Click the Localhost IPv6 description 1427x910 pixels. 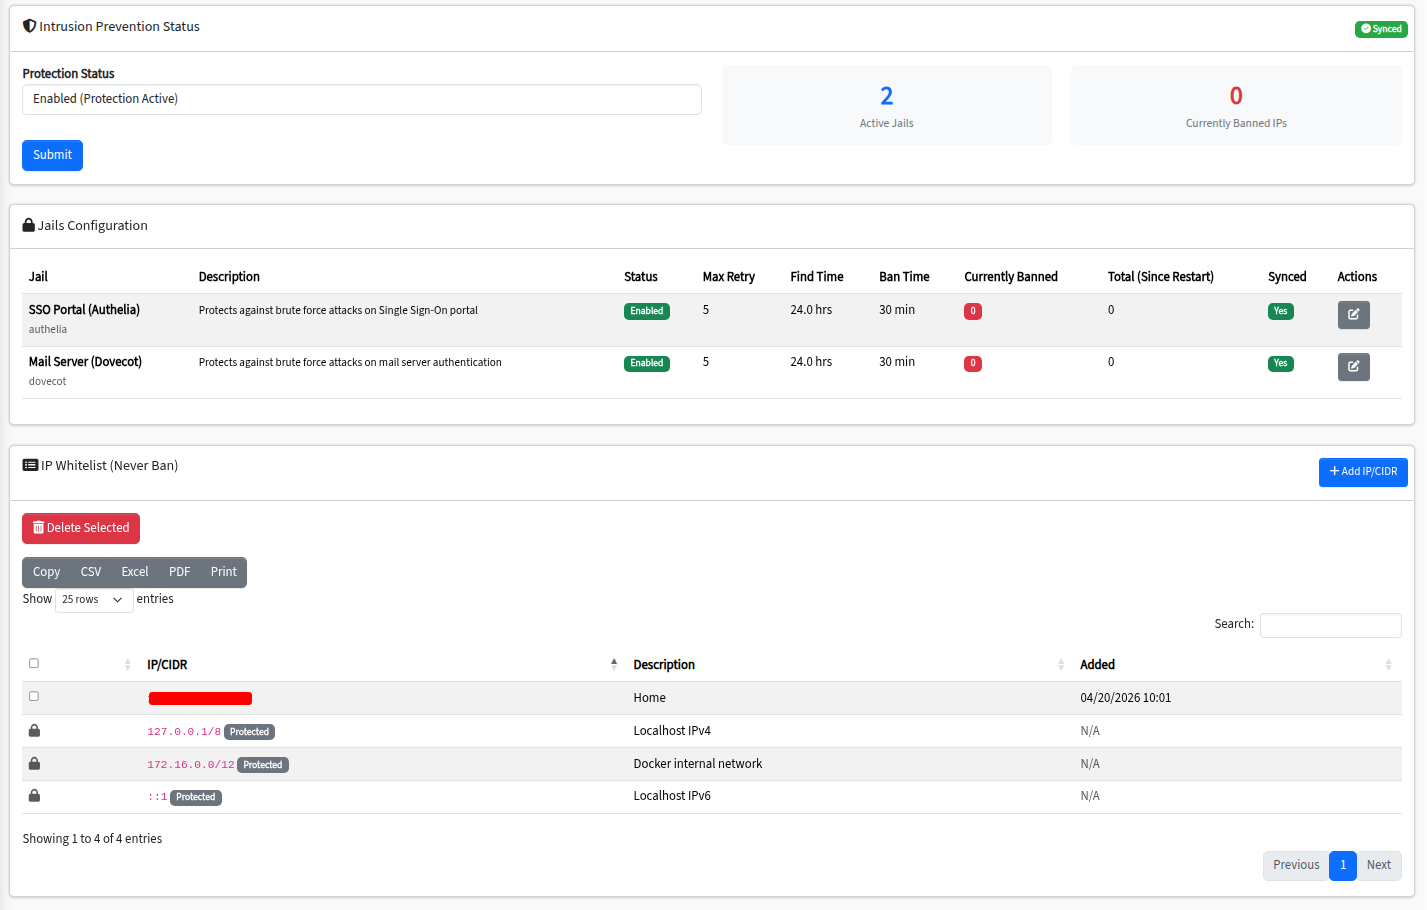pos(672,796)
